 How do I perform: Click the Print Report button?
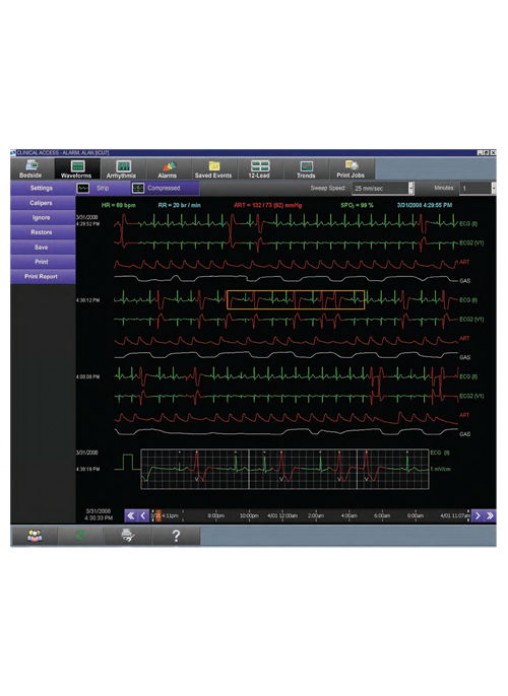(43, 277)
